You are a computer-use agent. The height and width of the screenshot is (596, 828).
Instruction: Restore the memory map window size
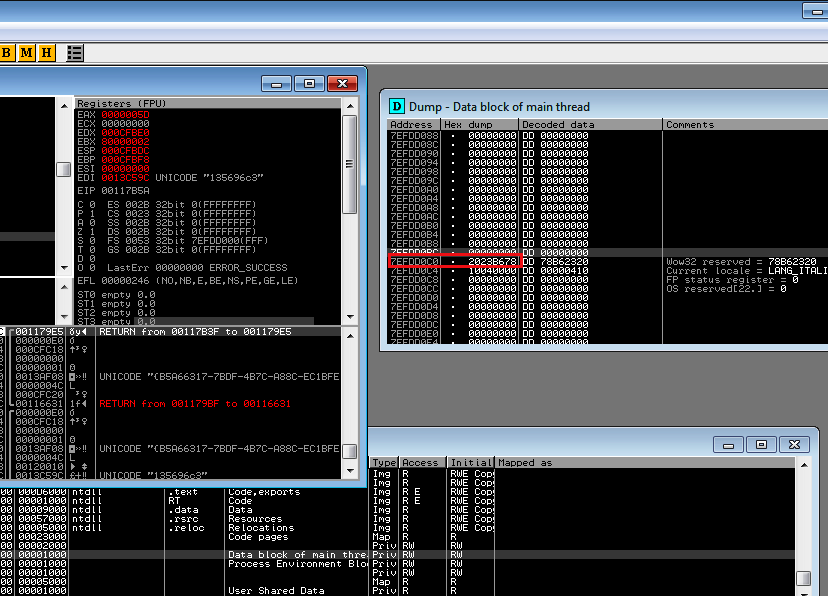(761, 443)
